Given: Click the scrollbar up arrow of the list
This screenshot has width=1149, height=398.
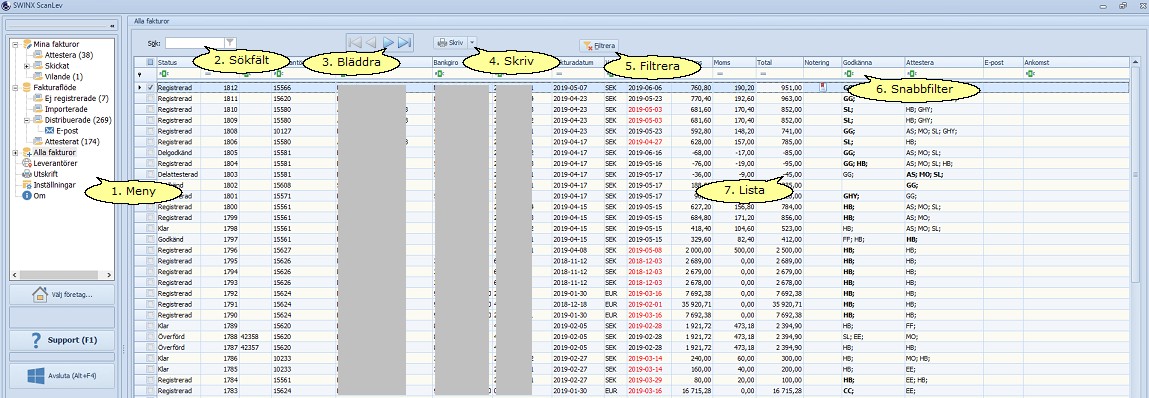Looking at the screenshot, I should coord(1136,63).
